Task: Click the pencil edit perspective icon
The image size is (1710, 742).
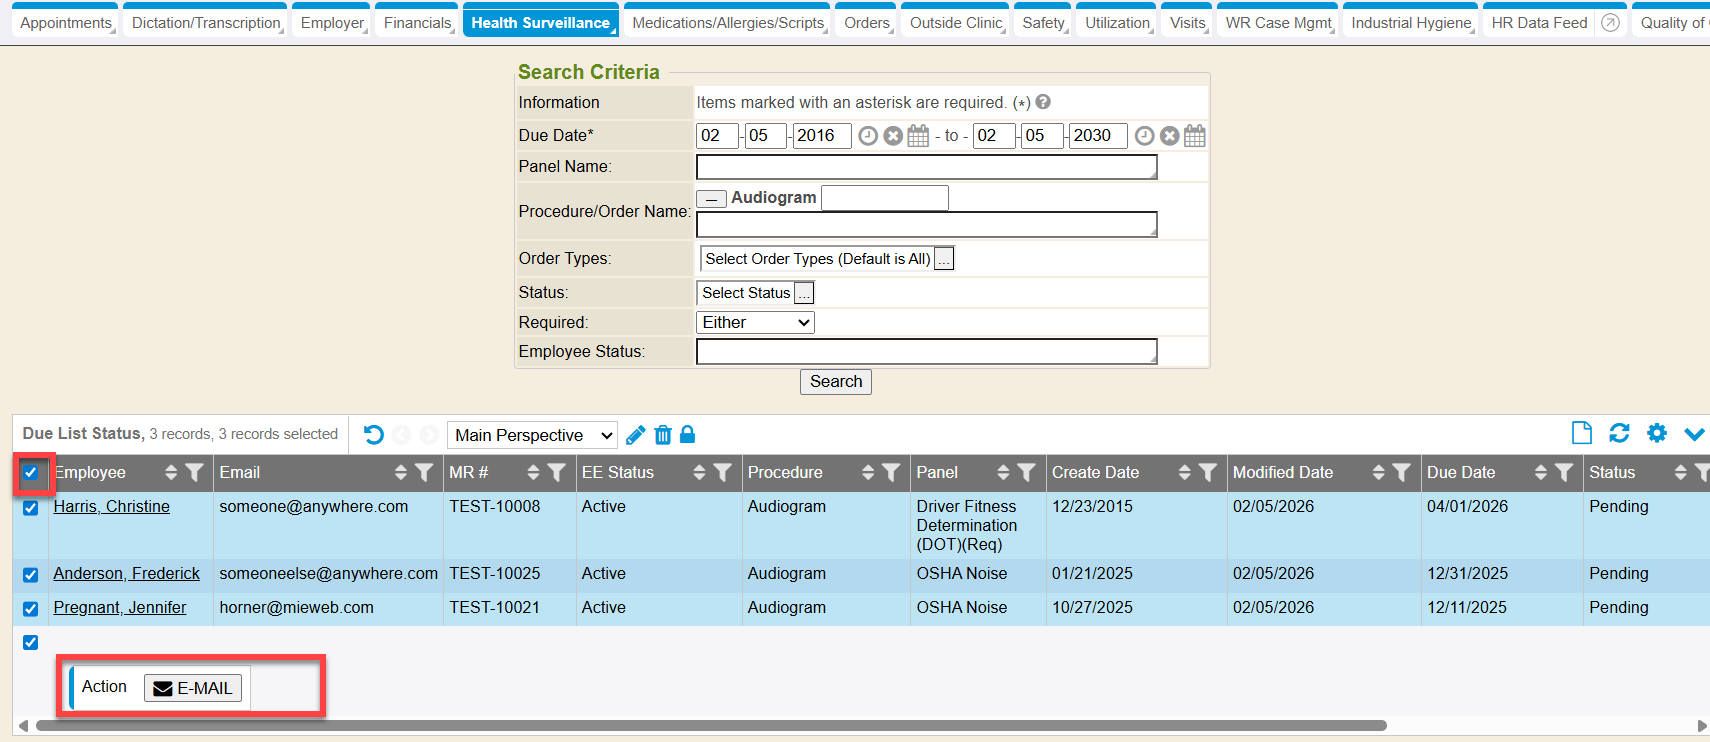Action: click(x=635, y=435)
